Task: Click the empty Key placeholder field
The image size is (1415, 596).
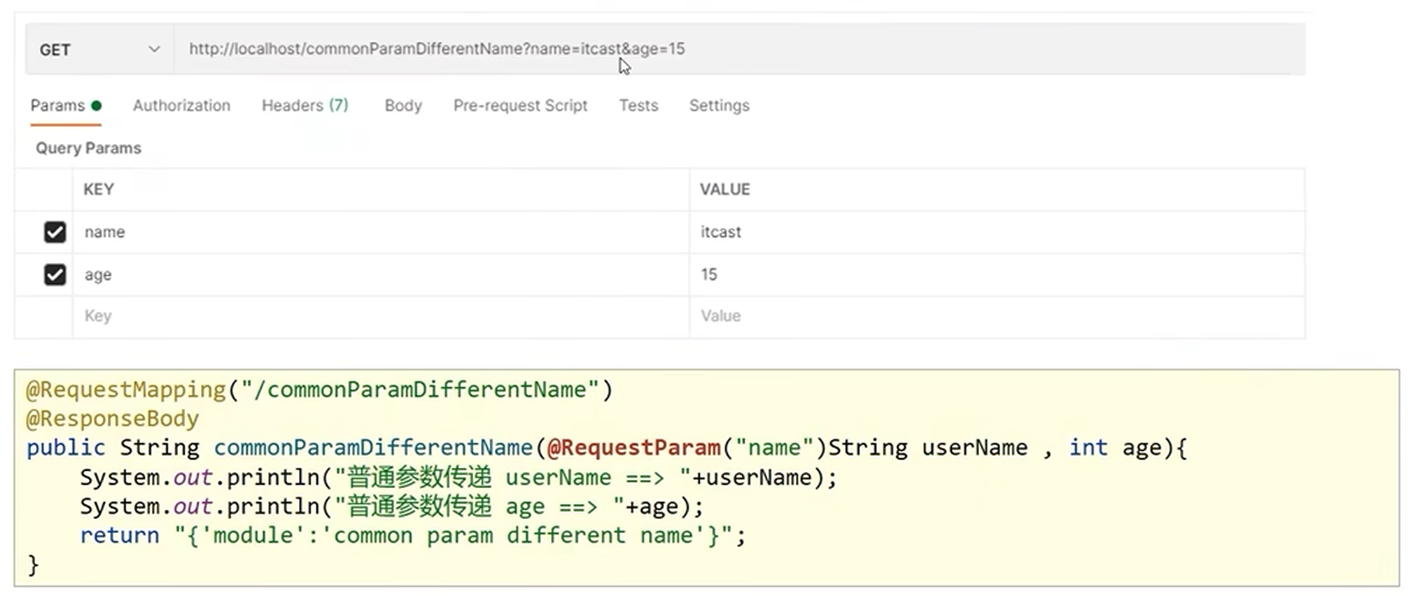Action: [x=381, y=316]
